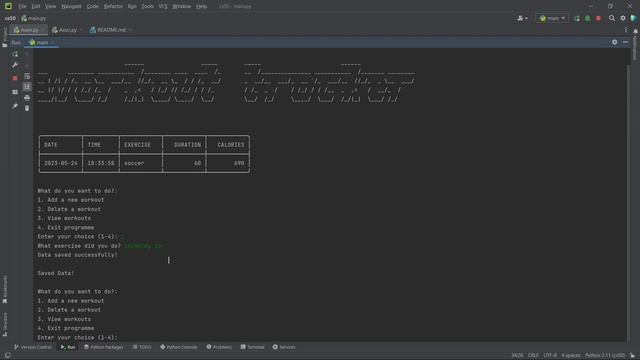Open the Terminal tool window
Screen dimensions: 640x360
click(x=253, y=347)
